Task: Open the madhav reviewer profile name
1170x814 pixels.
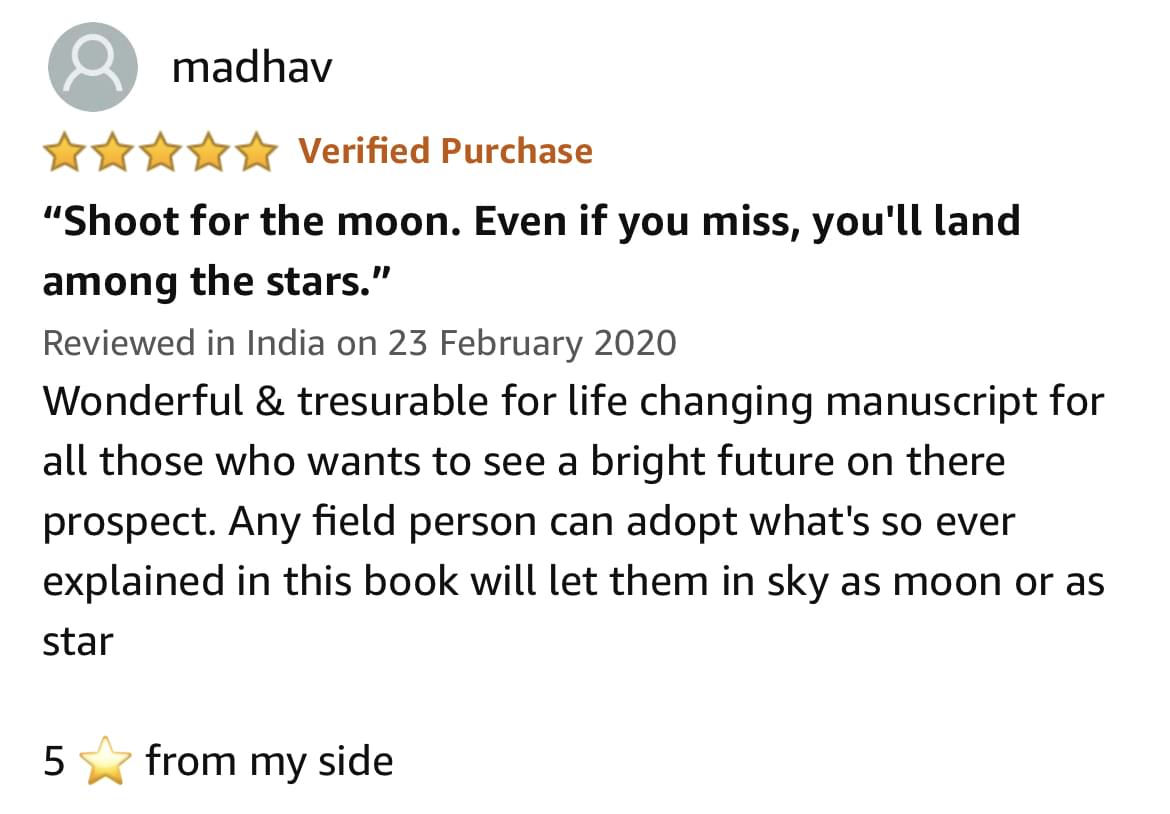Action: click(252, 67)
